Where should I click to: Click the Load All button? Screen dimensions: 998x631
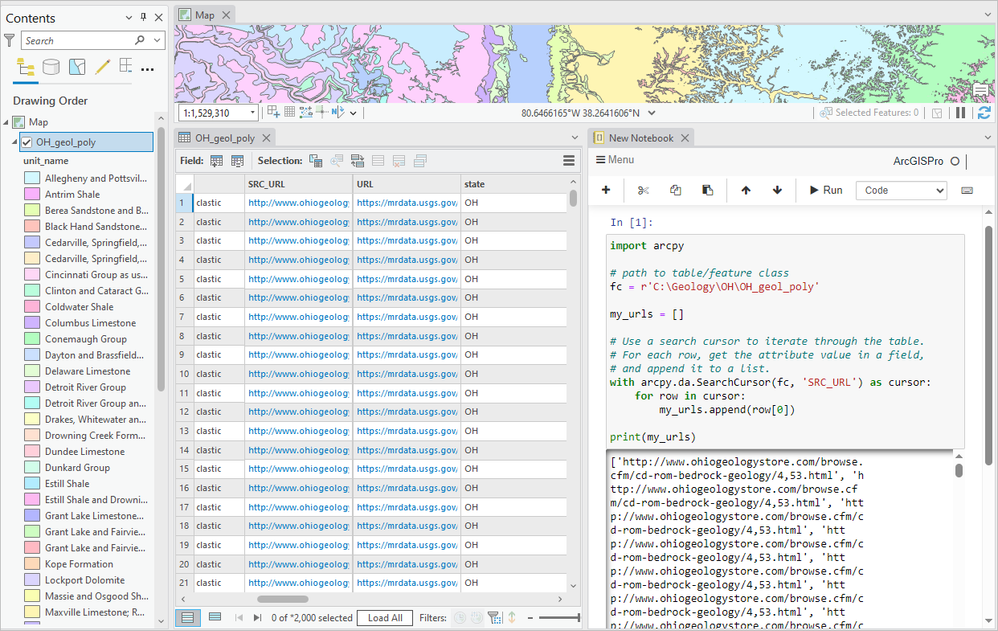[385, 618]
